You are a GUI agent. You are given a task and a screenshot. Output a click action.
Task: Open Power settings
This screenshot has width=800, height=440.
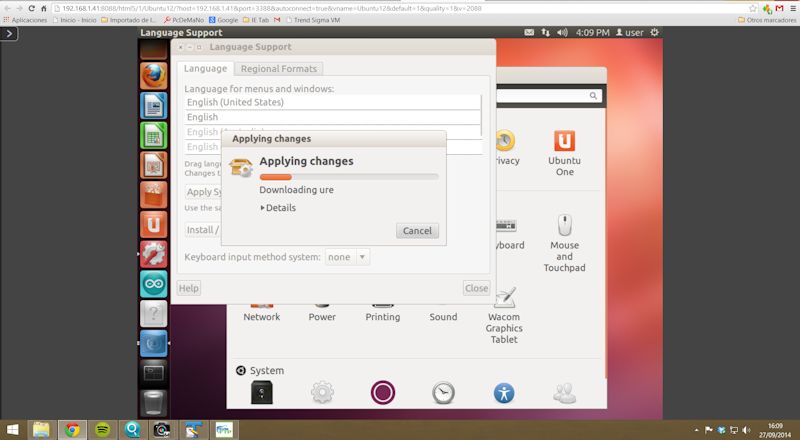point(322,311)
